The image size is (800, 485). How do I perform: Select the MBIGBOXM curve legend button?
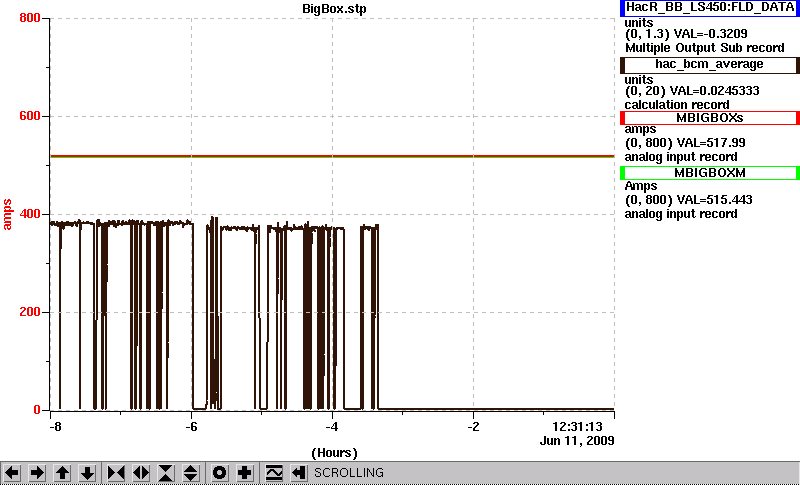pyautogui.click(x=709, y=173)
